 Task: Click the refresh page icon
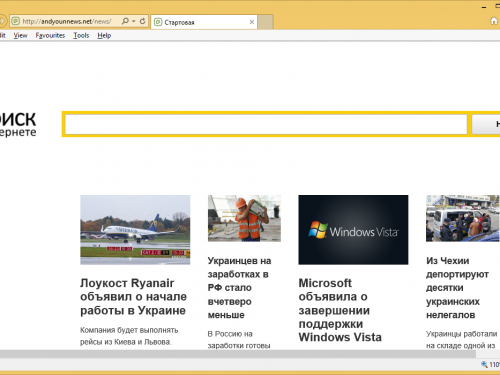pyautogui.click(x=142, y=21)
